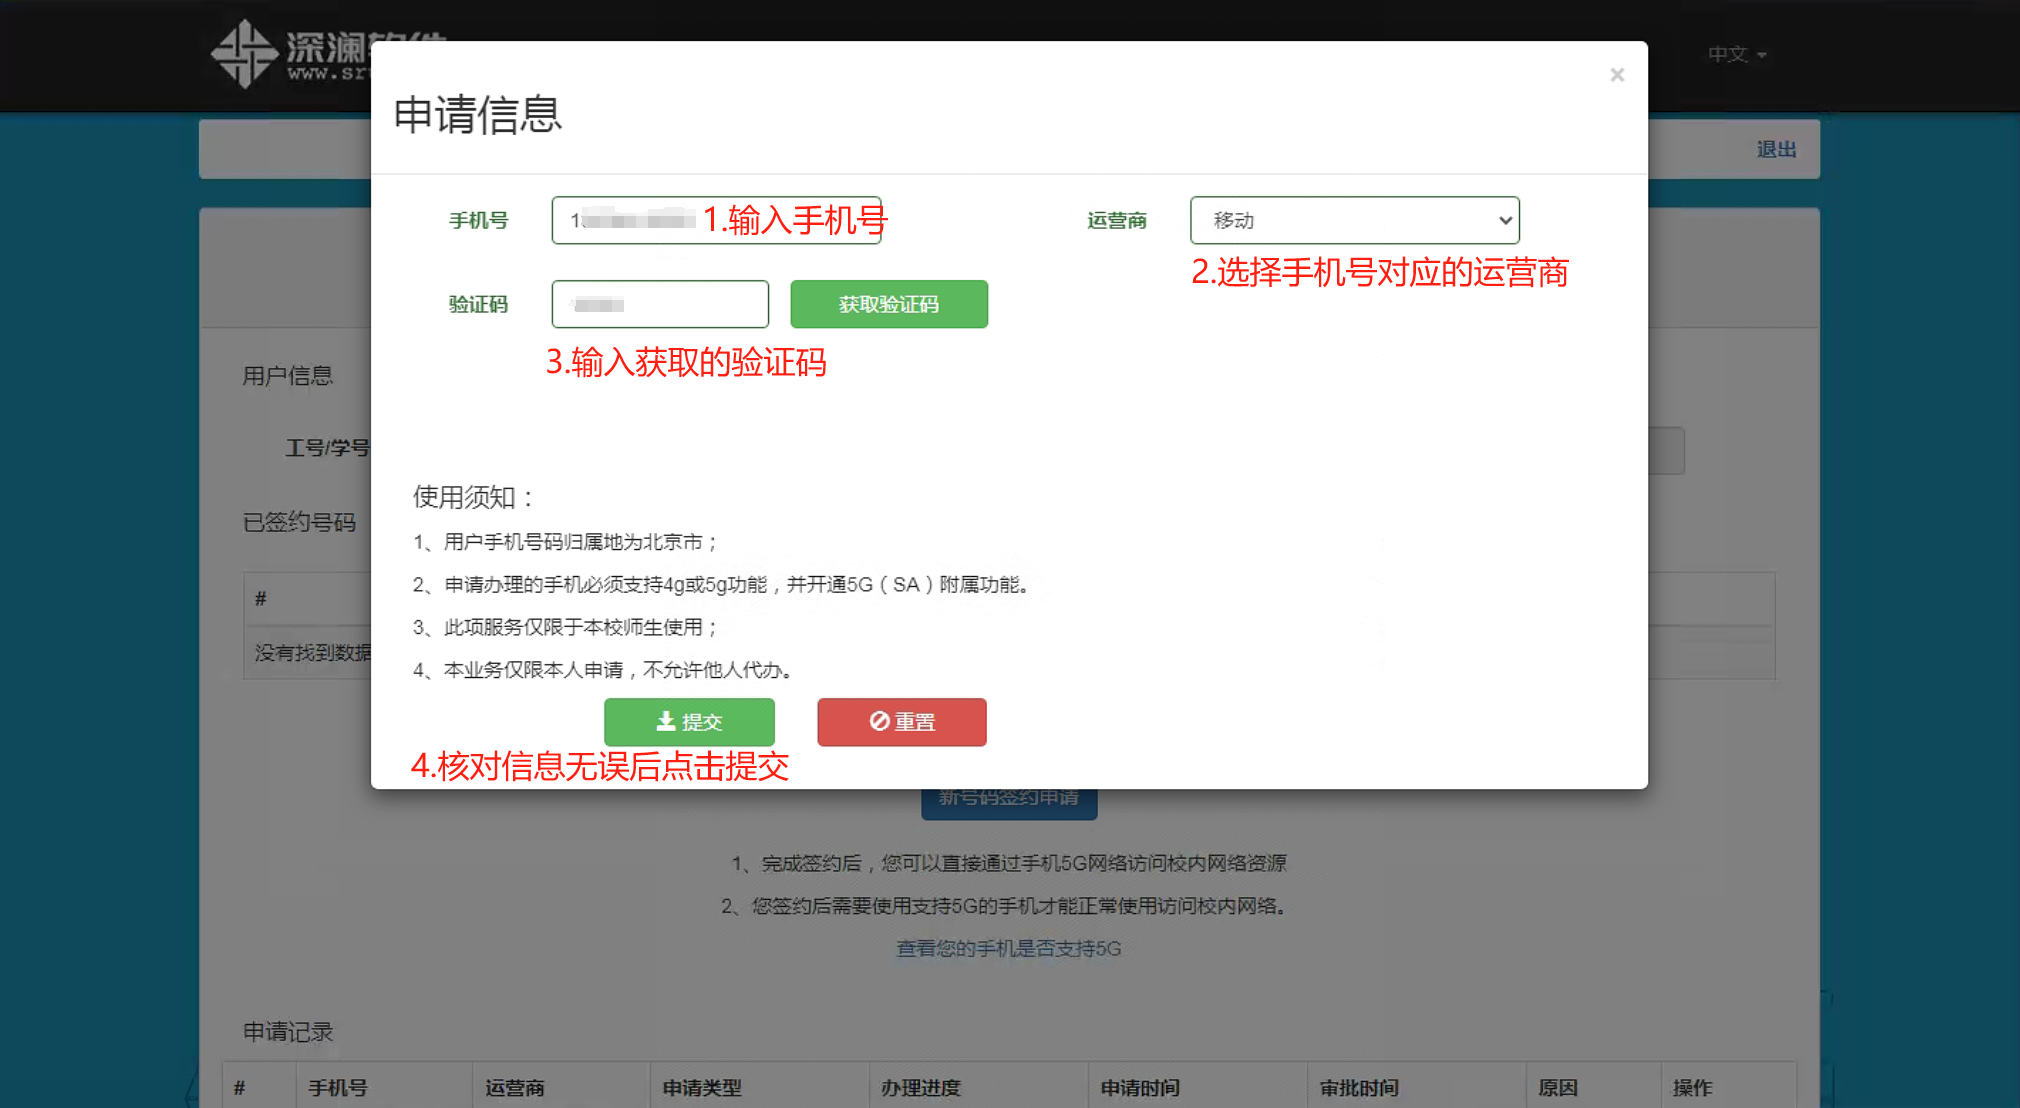Open the 运营商 carrier dropdown
Image resolution: width=2020 pixels, height=1108 pixels.
(x=1353, y=220)
